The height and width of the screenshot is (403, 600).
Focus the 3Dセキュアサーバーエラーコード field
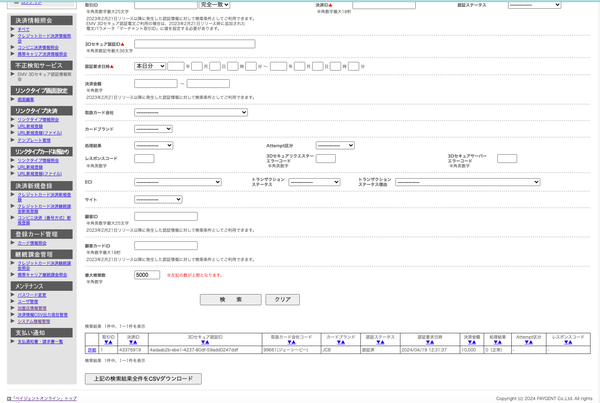point(507,158)
